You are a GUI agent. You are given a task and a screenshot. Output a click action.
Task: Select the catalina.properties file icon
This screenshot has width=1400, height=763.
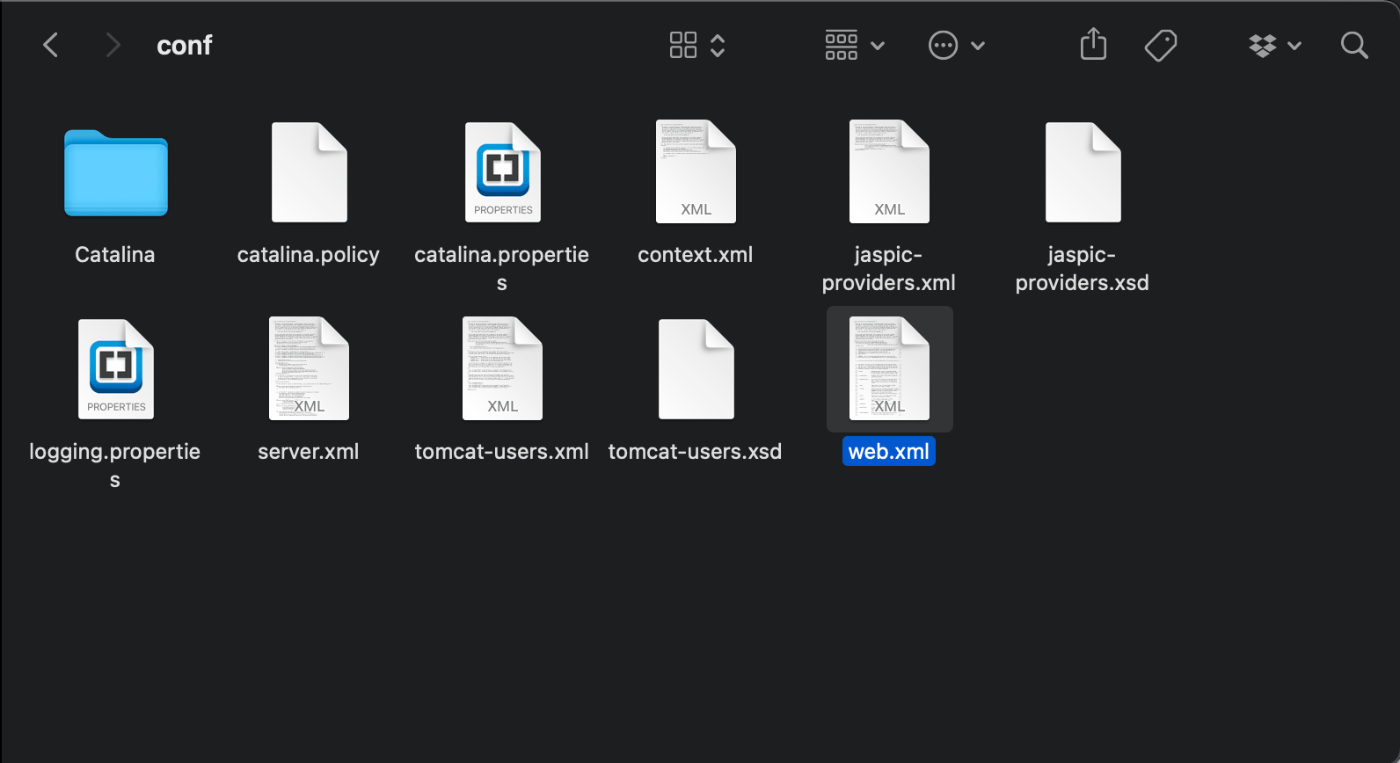pyautogui.click(x=502, y=172)
